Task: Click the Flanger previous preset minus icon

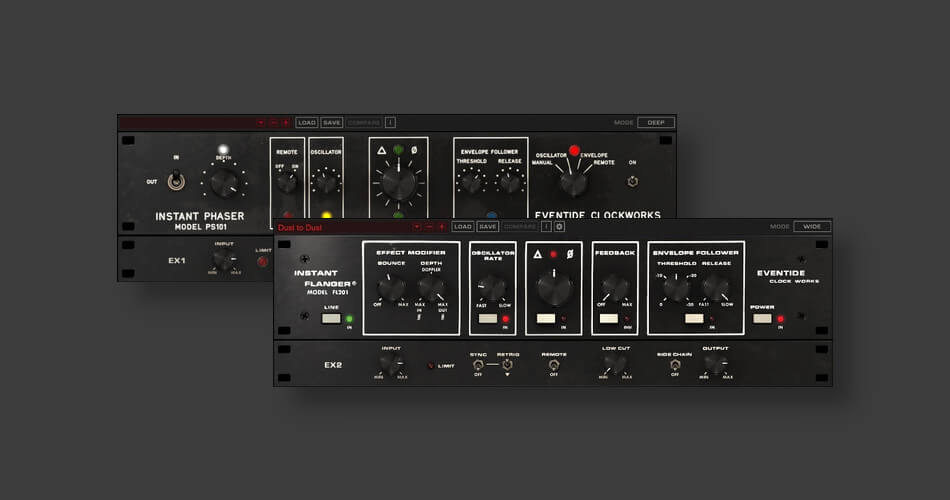Action: (429, 226)
